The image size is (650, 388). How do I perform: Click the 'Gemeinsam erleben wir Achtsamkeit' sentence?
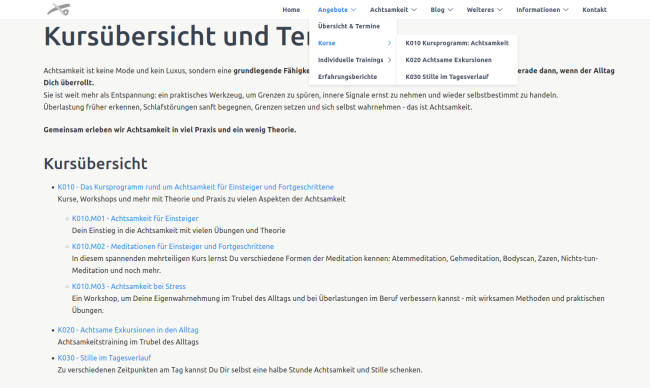[170, 130]
